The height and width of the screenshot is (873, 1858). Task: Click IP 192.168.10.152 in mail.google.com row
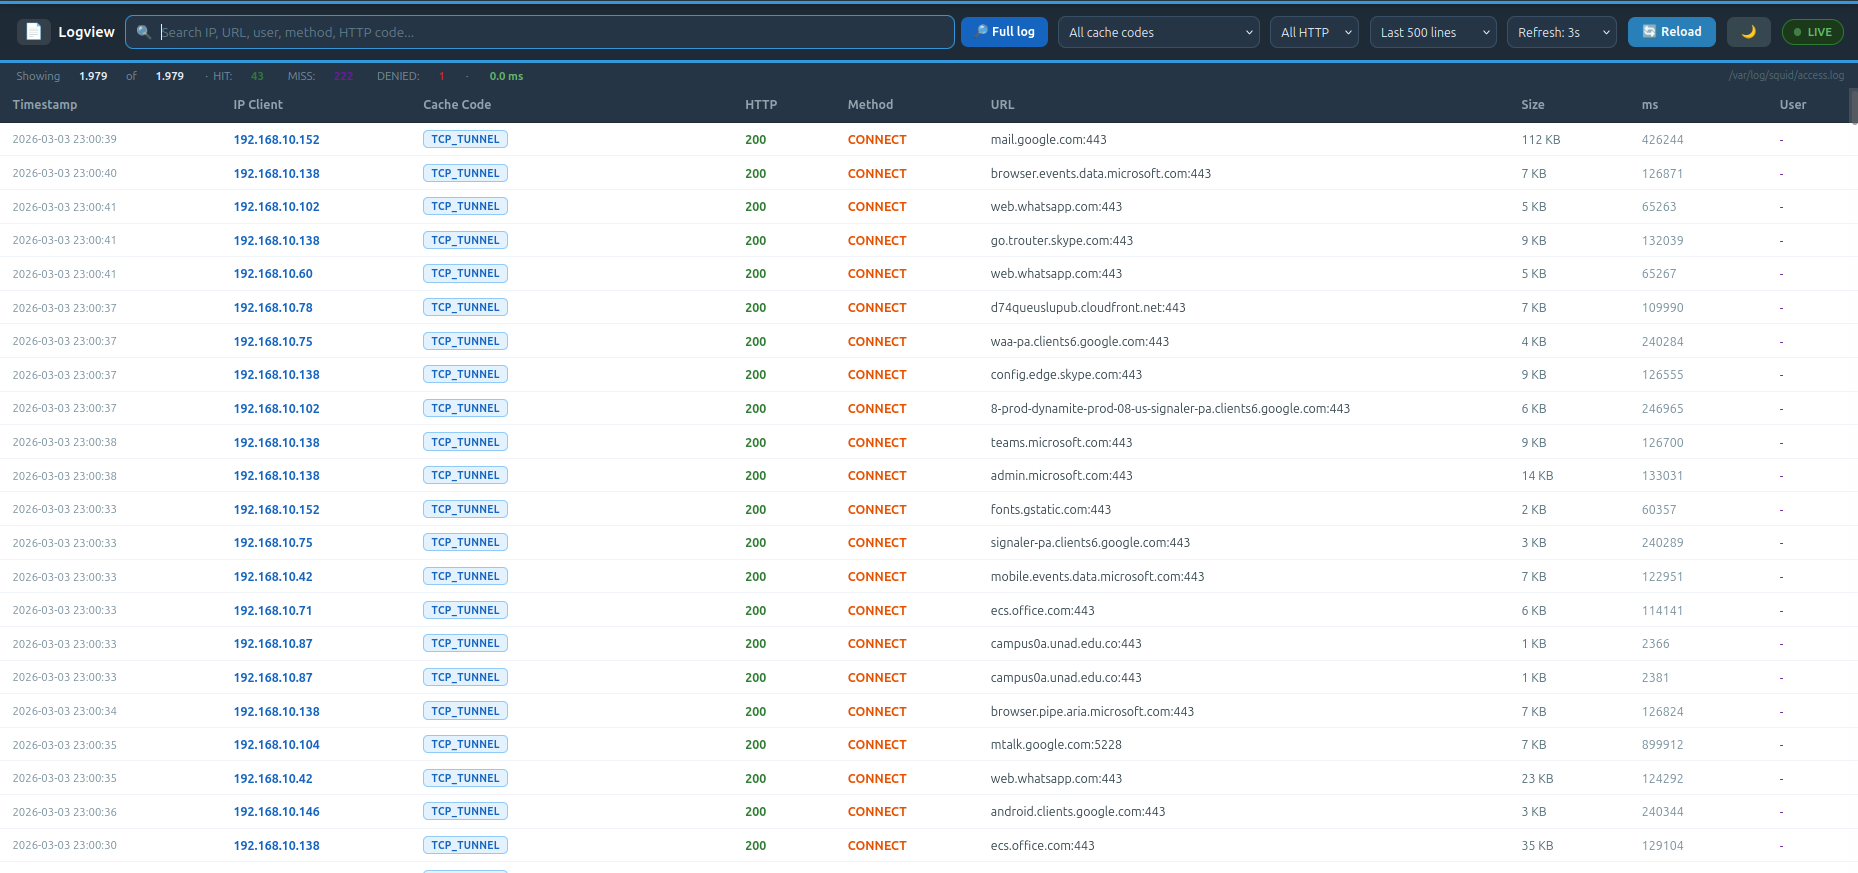pyautogui.click(x=277, y=140)
